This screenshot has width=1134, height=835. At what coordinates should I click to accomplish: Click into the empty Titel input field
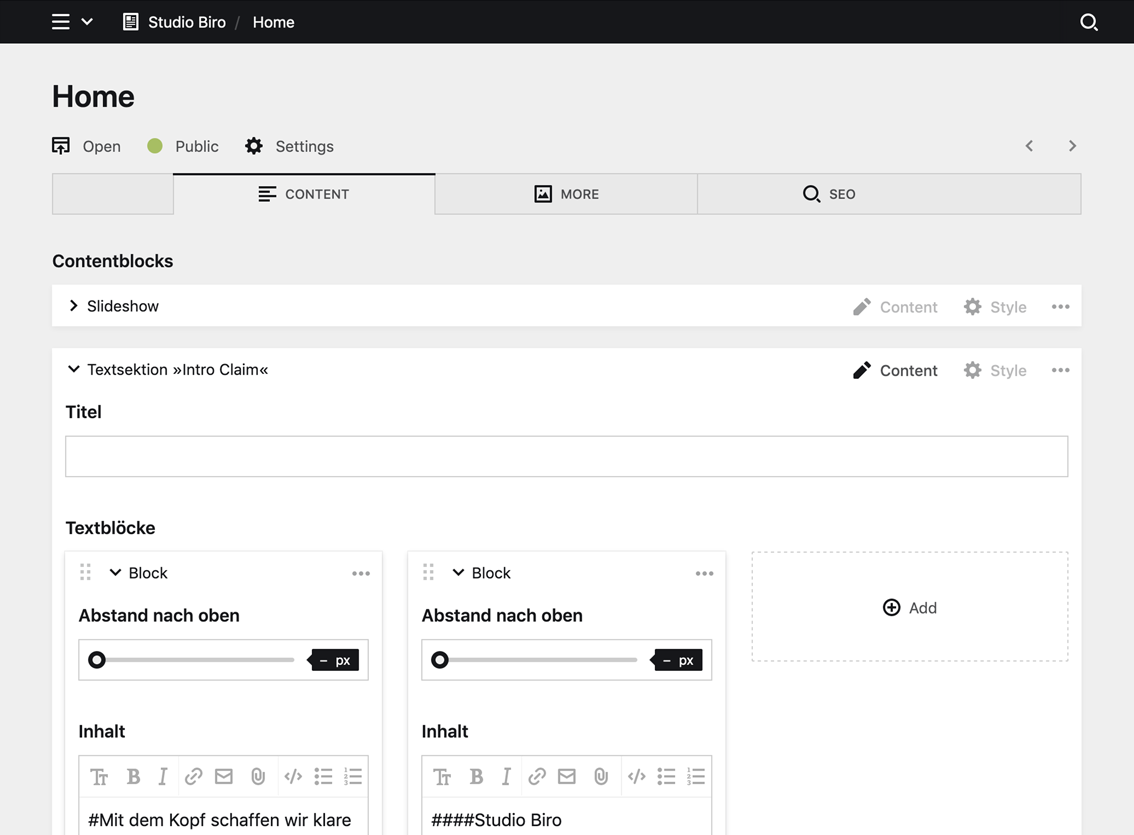click(x=566, y=456)
